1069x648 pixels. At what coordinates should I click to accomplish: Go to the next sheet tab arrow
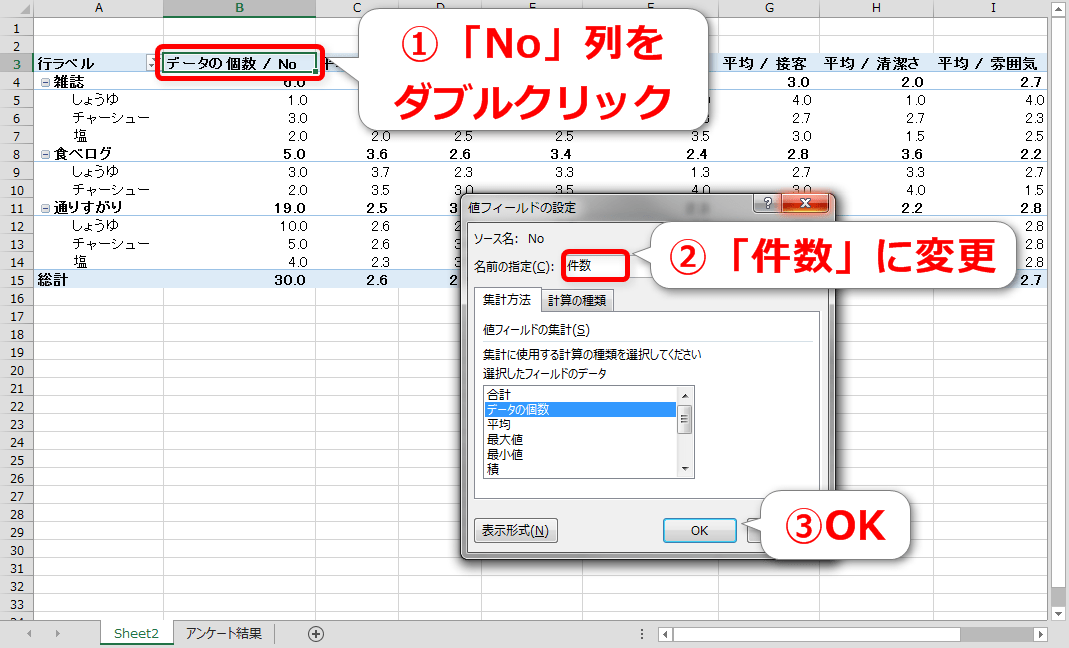point(57,634)
